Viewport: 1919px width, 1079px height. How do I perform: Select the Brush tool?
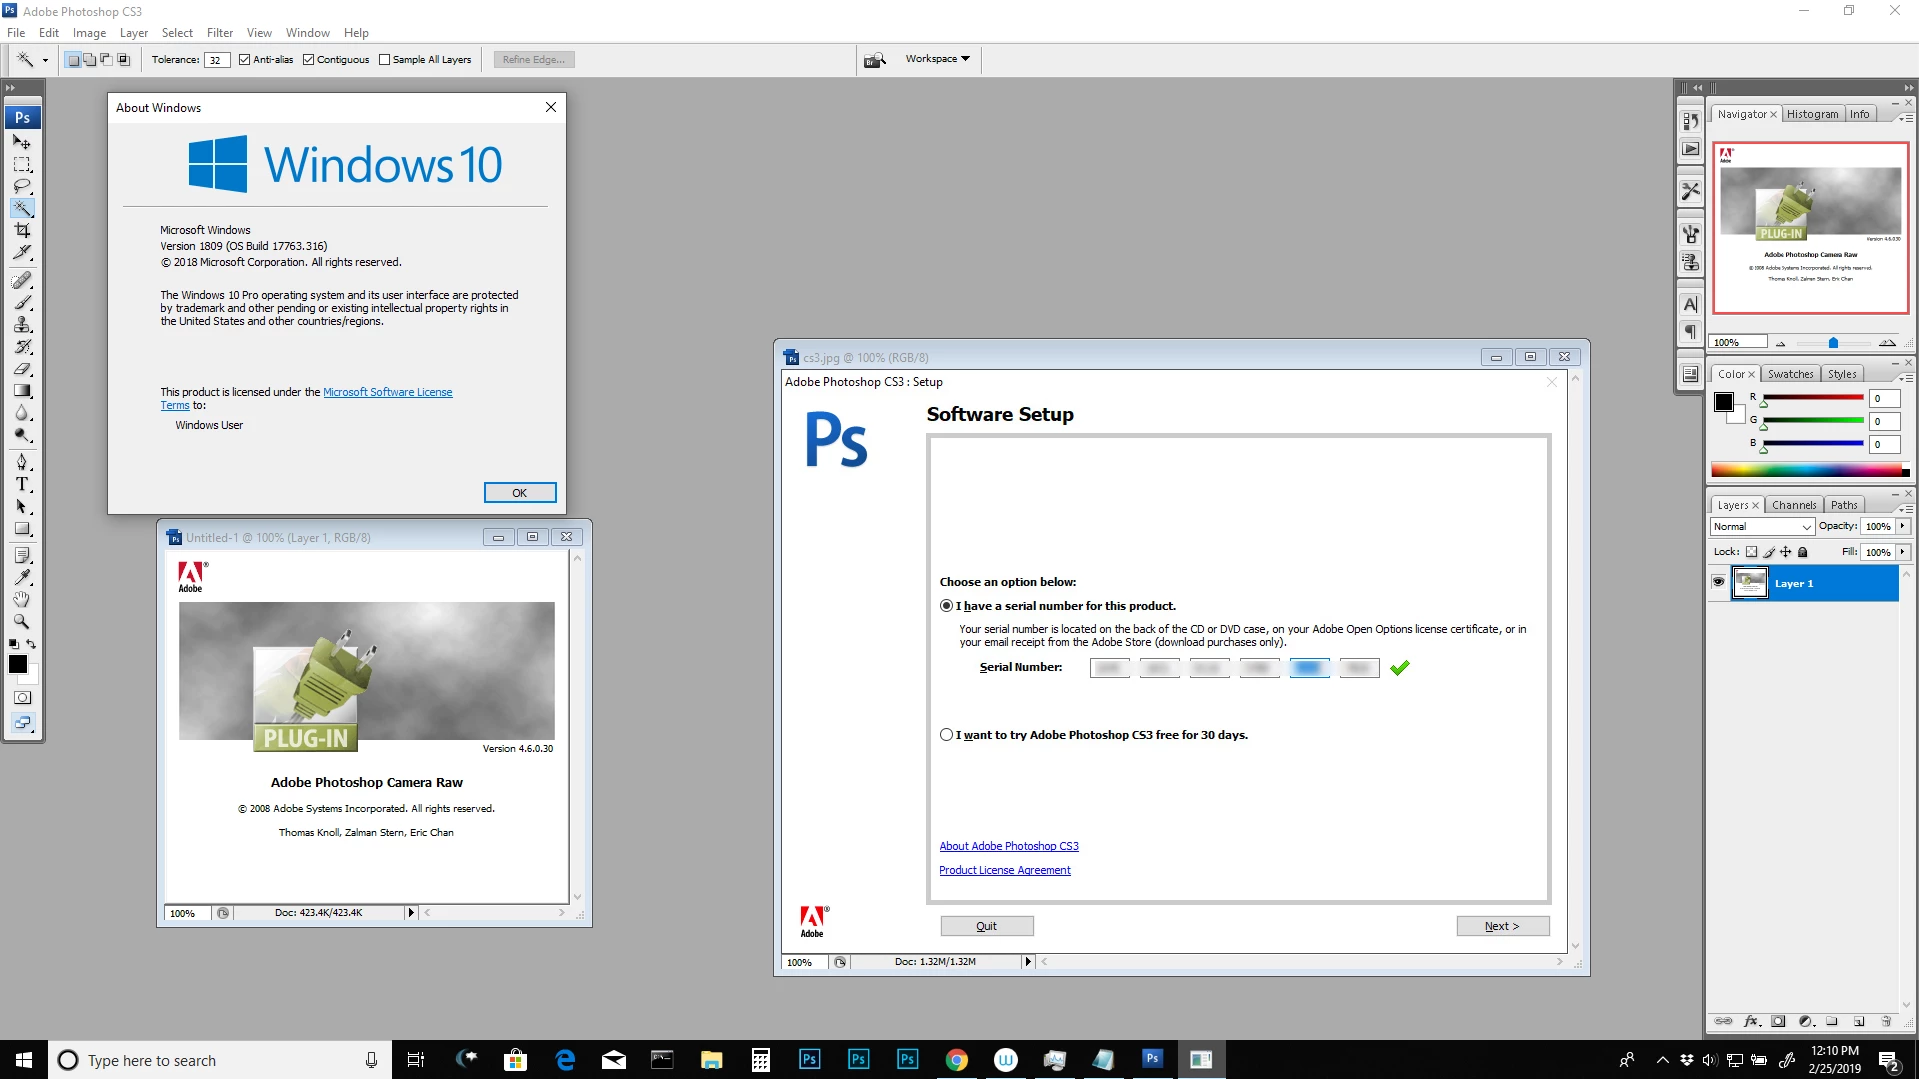click(22, 303)
